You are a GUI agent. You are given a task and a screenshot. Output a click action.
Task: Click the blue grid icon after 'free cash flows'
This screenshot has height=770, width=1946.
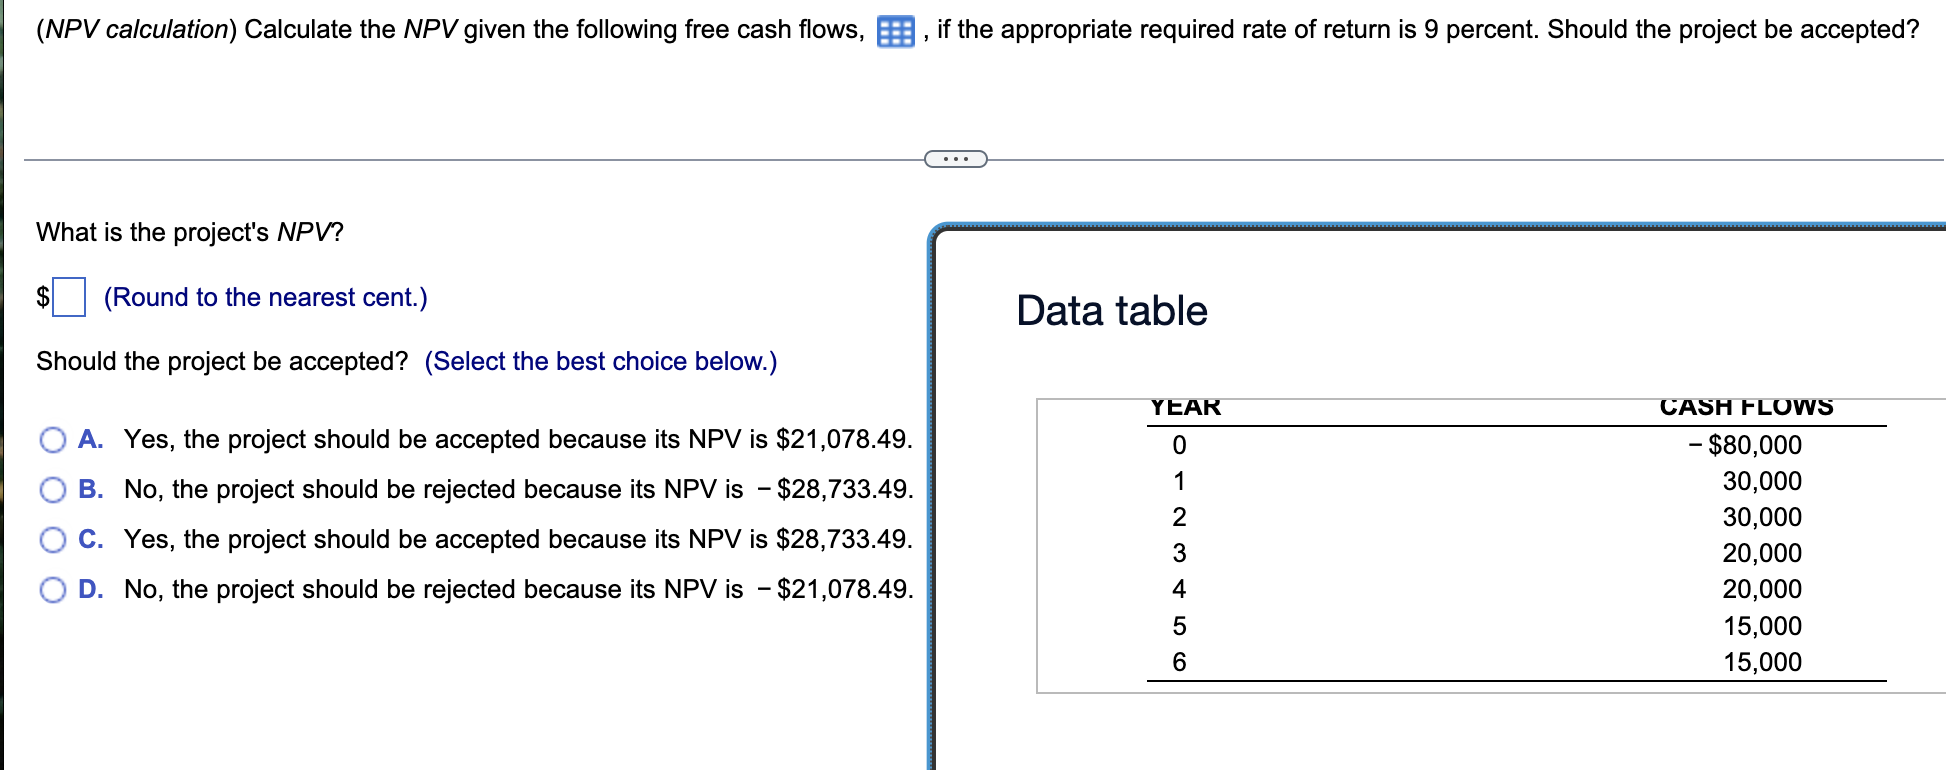897,31
